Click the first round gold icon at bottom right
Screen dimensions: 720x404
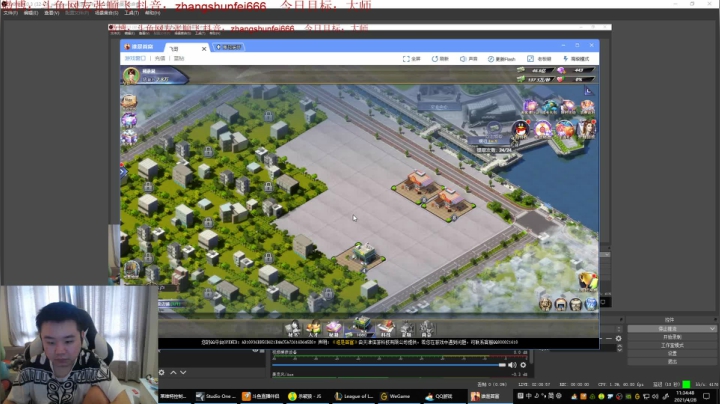545,304
